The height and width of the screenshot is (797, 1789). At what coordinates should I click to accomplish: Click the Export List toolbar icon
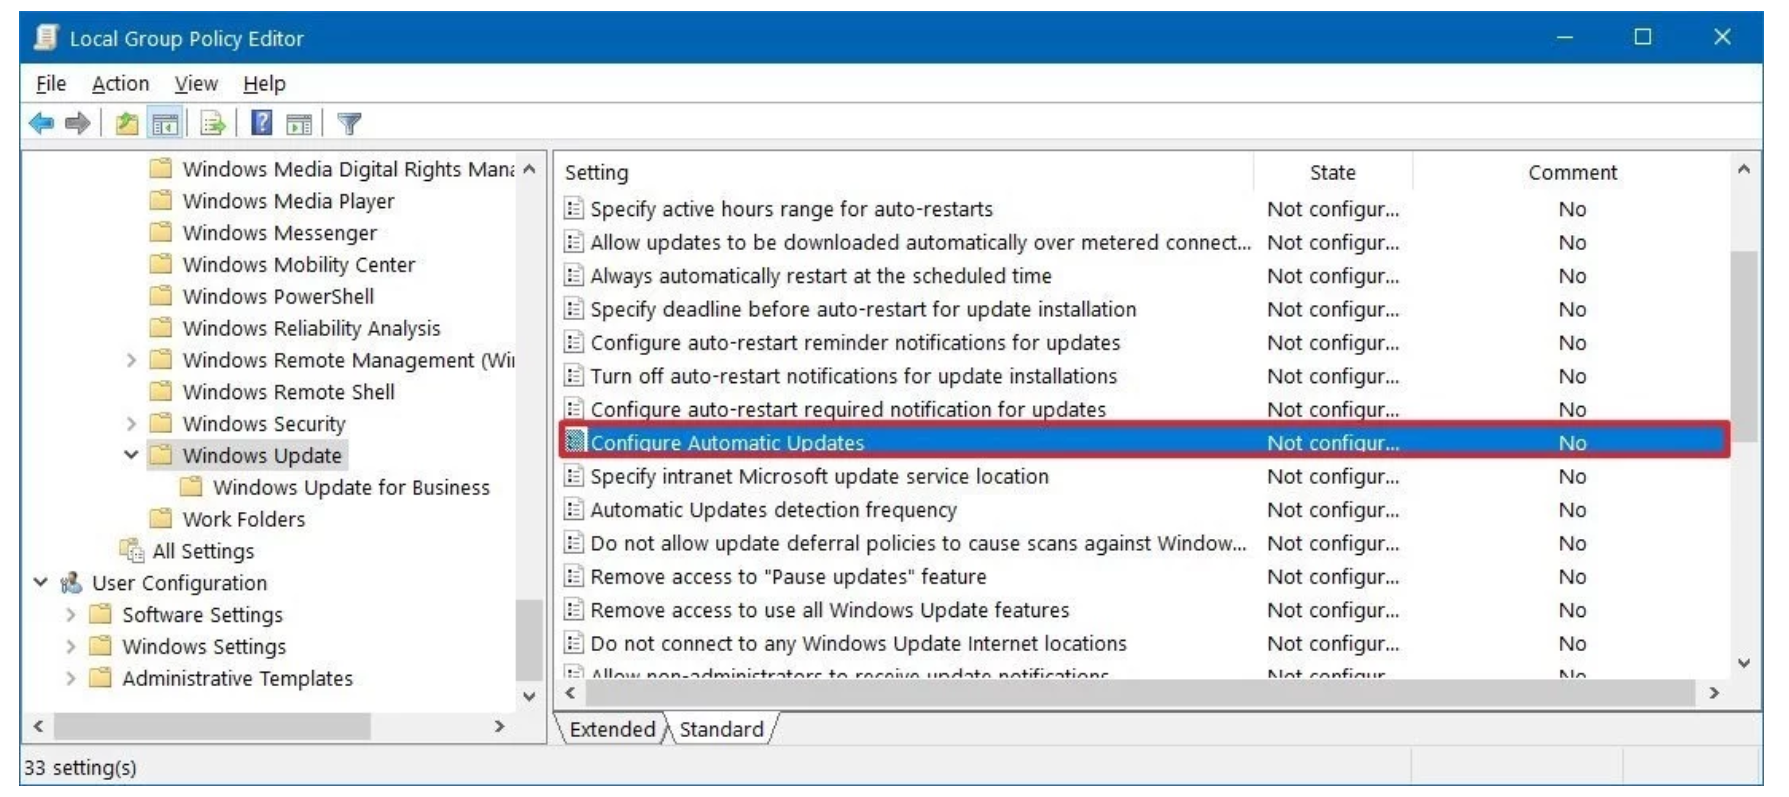pos(213,124)
